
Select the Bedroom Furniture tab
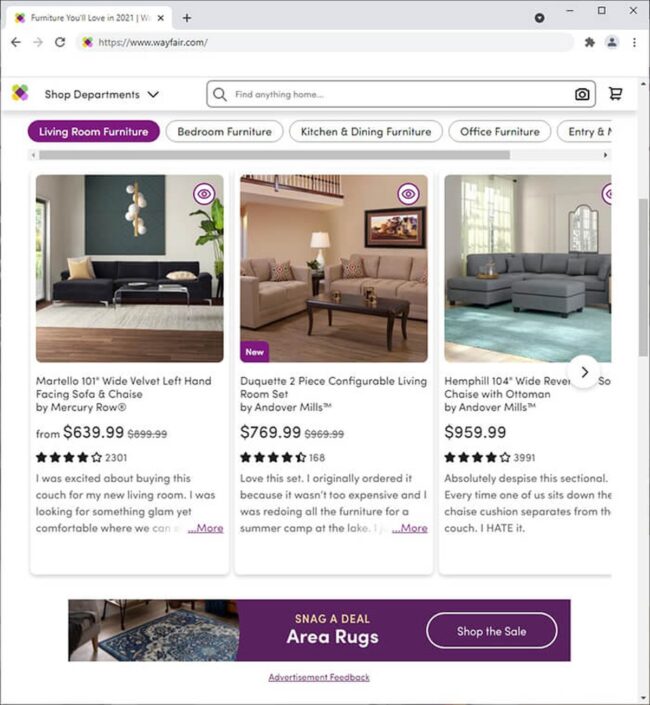tap(224, 132)
